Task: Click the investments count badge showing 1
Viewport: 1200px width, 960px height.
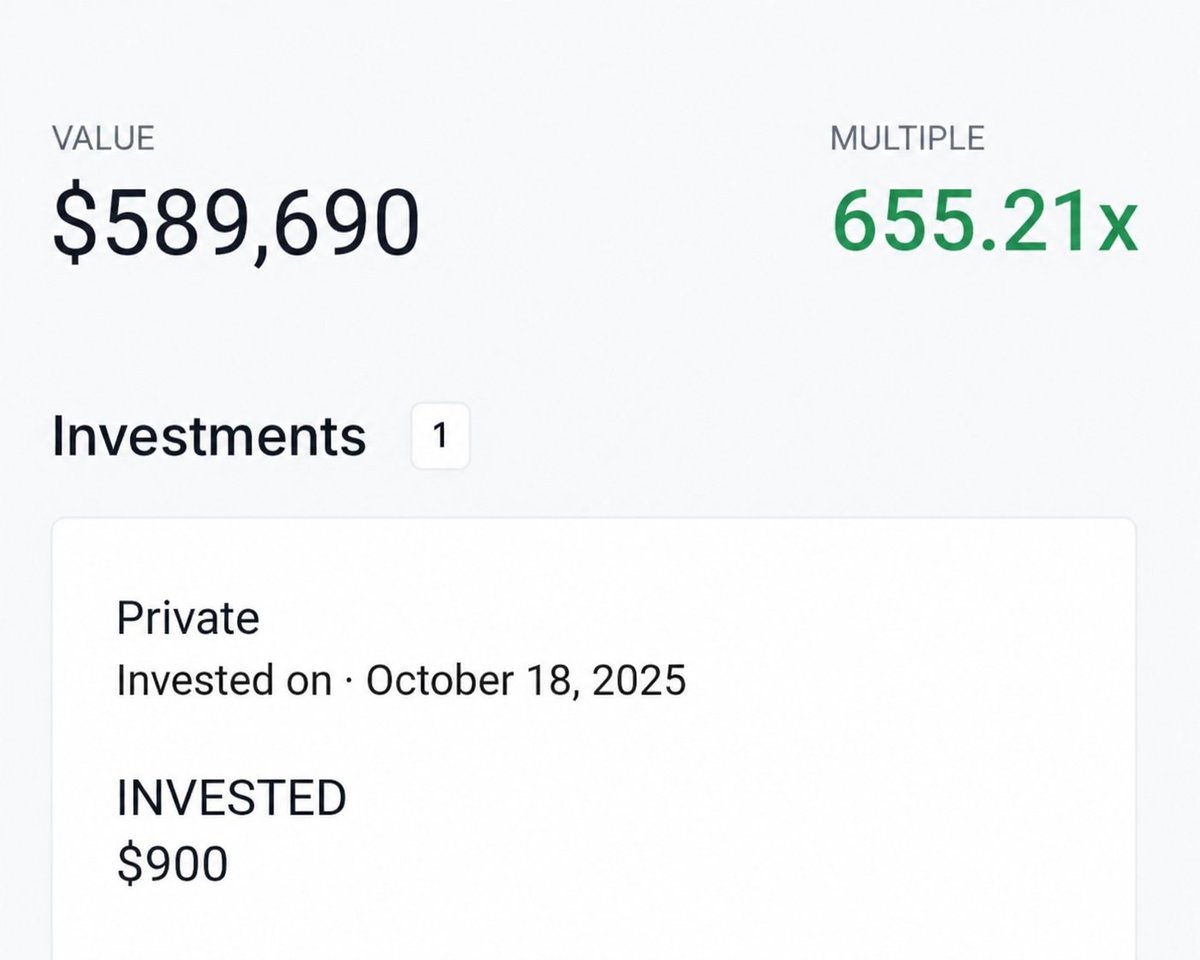Action: click(440, 437)
